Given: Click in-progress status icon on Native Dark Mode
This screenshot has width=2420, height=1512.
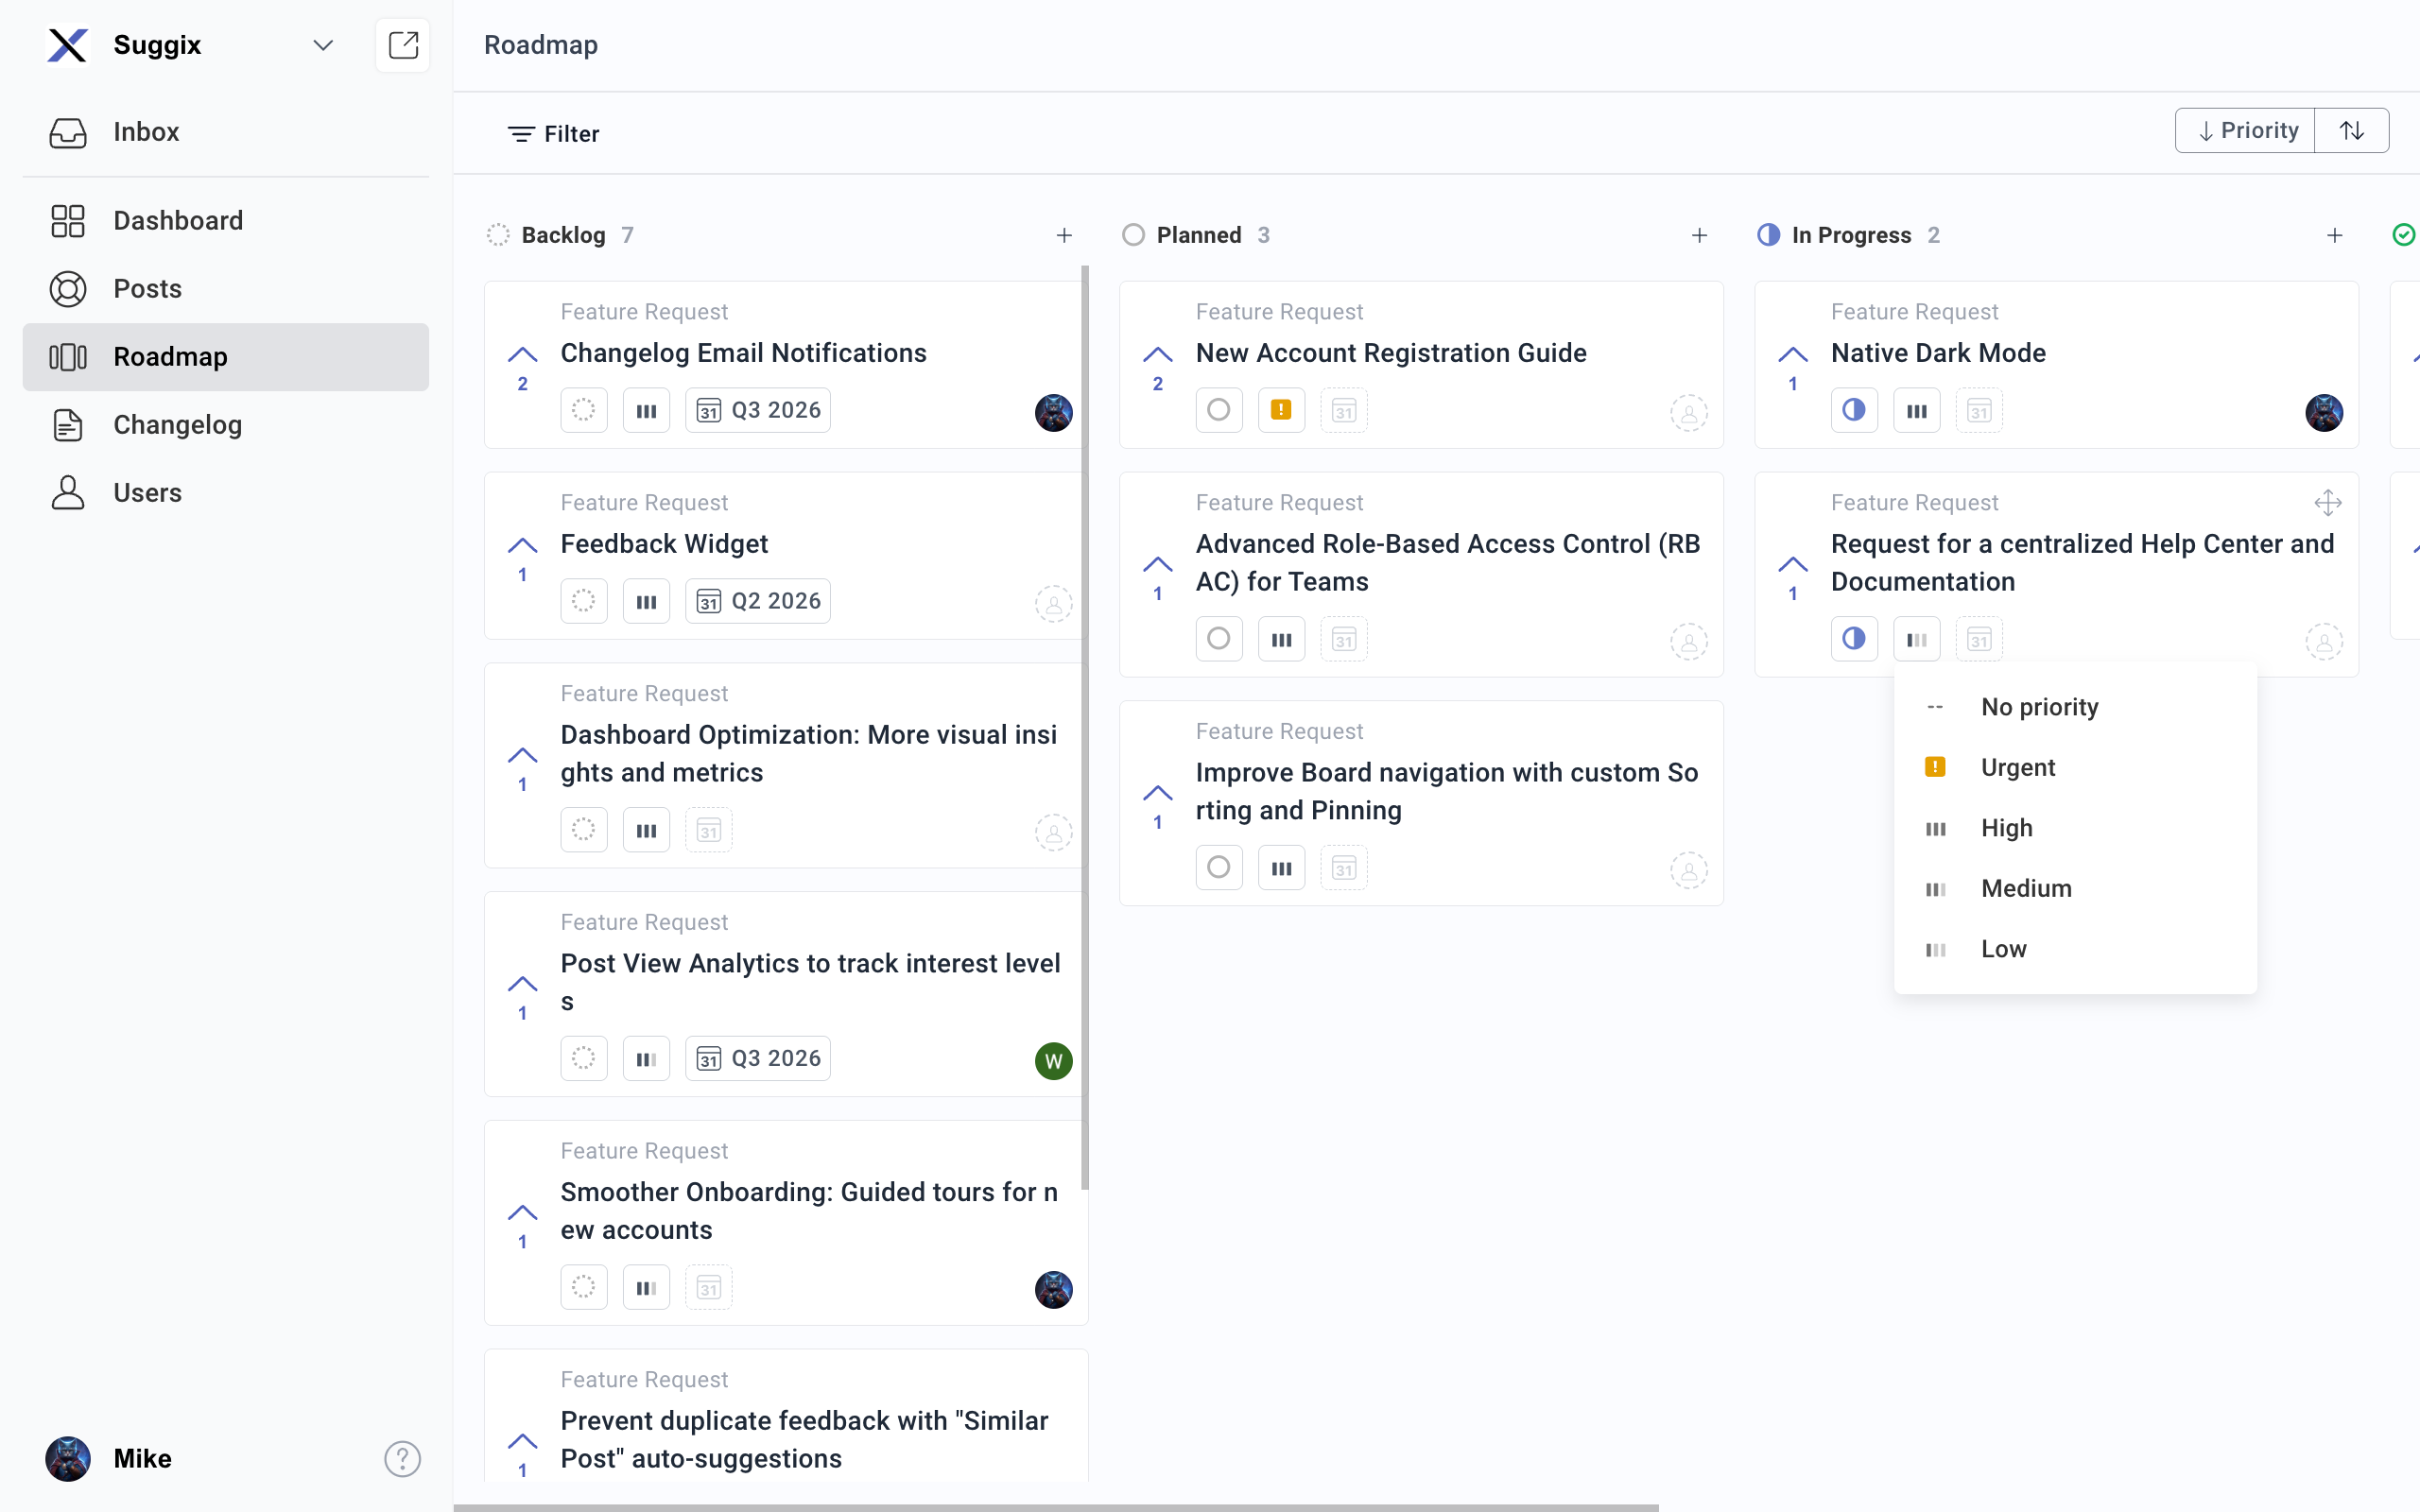Looking at the screenshot, I should click(x=1853, y=410).
